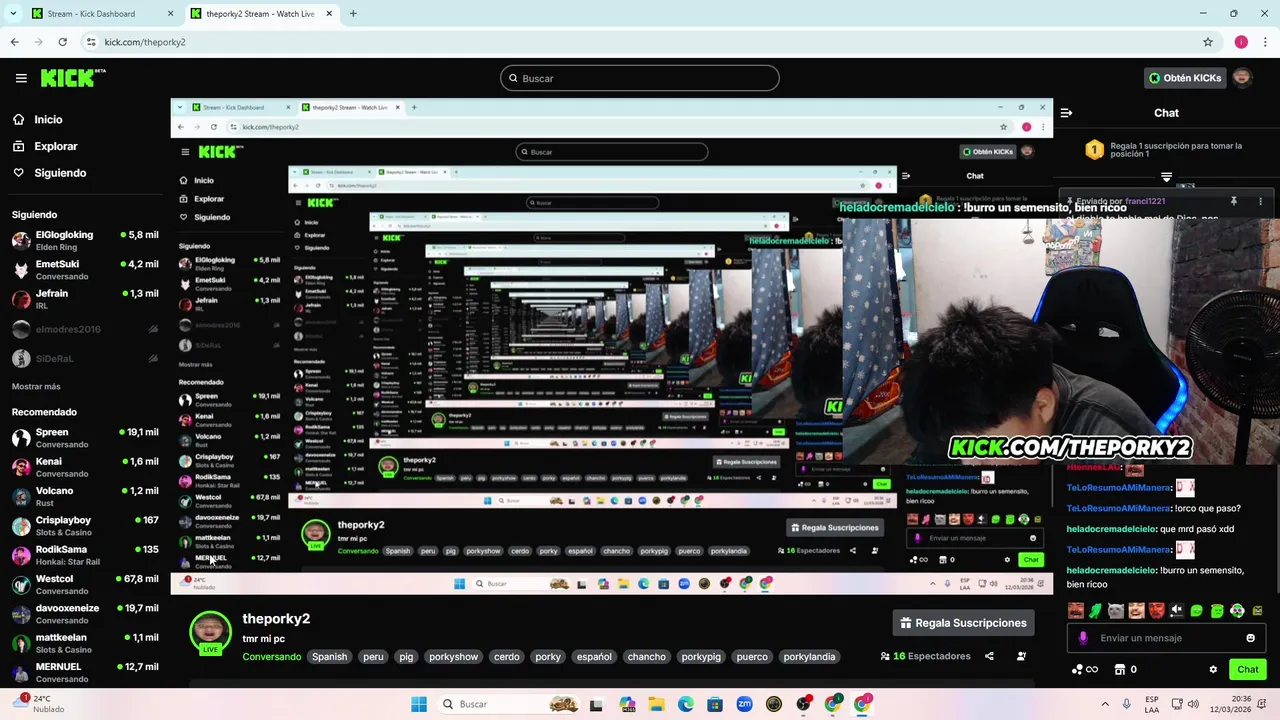Open Explorar in sidebar
The height and width of the screenshot is (720, 1280).
[x=55, y=146]
